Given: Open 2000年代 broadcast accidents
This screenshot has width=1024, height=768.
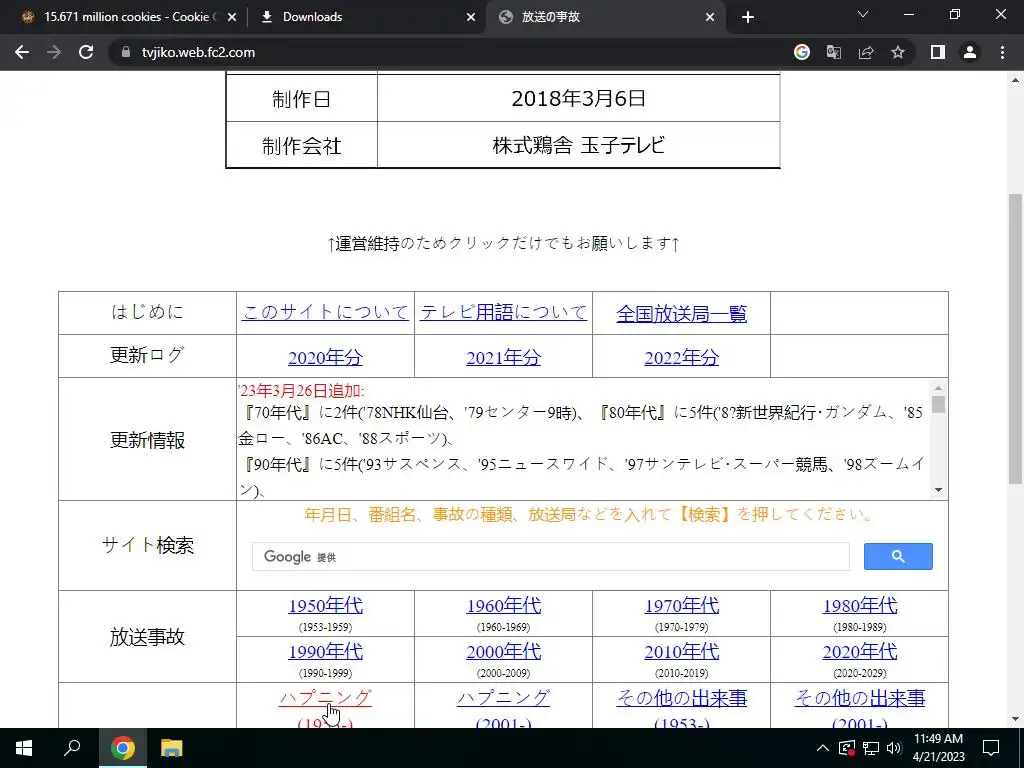Looking at the screenshot, I should 504,651.
